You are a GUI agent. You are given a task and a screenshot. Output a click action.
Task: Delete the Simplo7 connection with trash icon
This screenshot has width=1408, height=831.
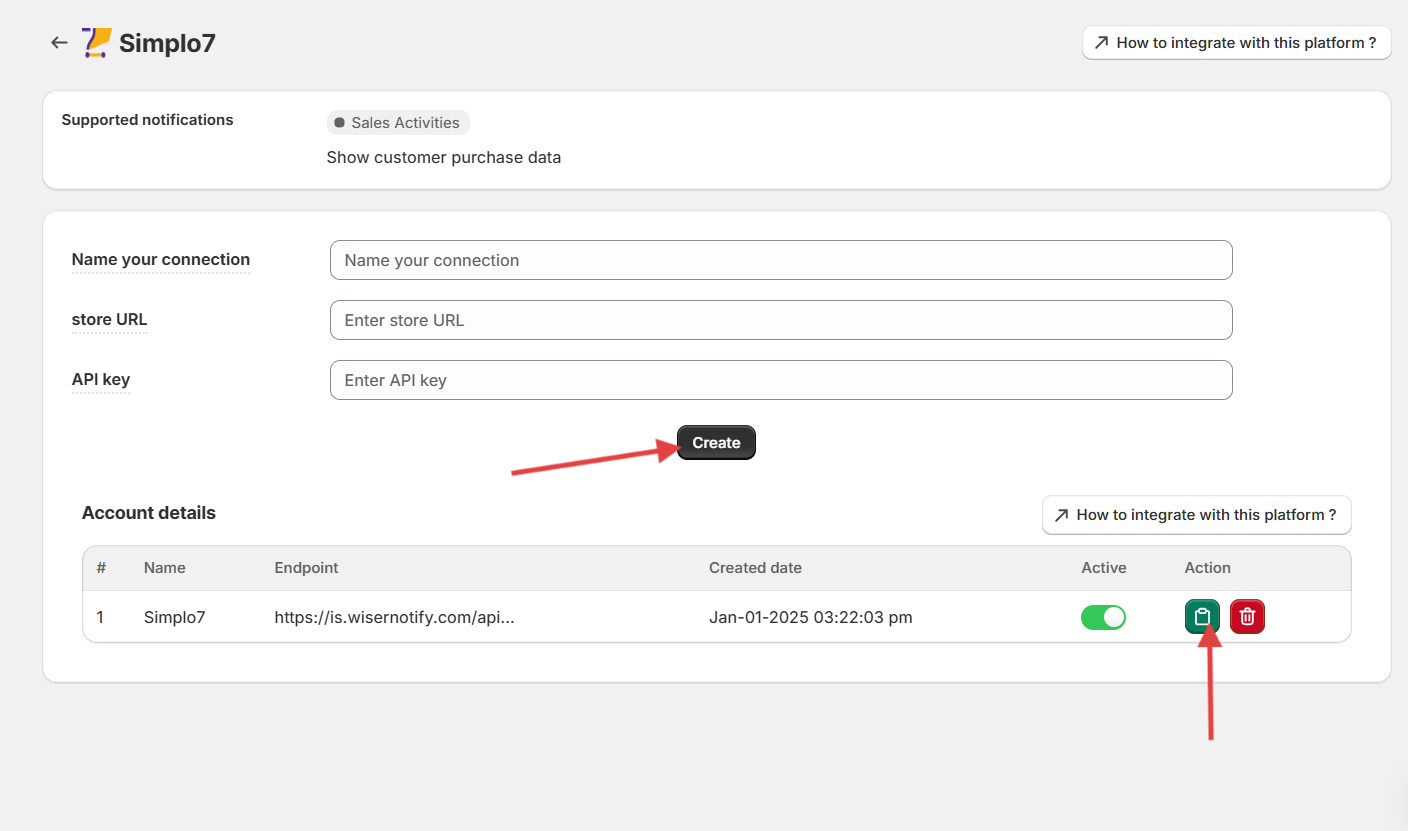click(x=1247, y=617)
